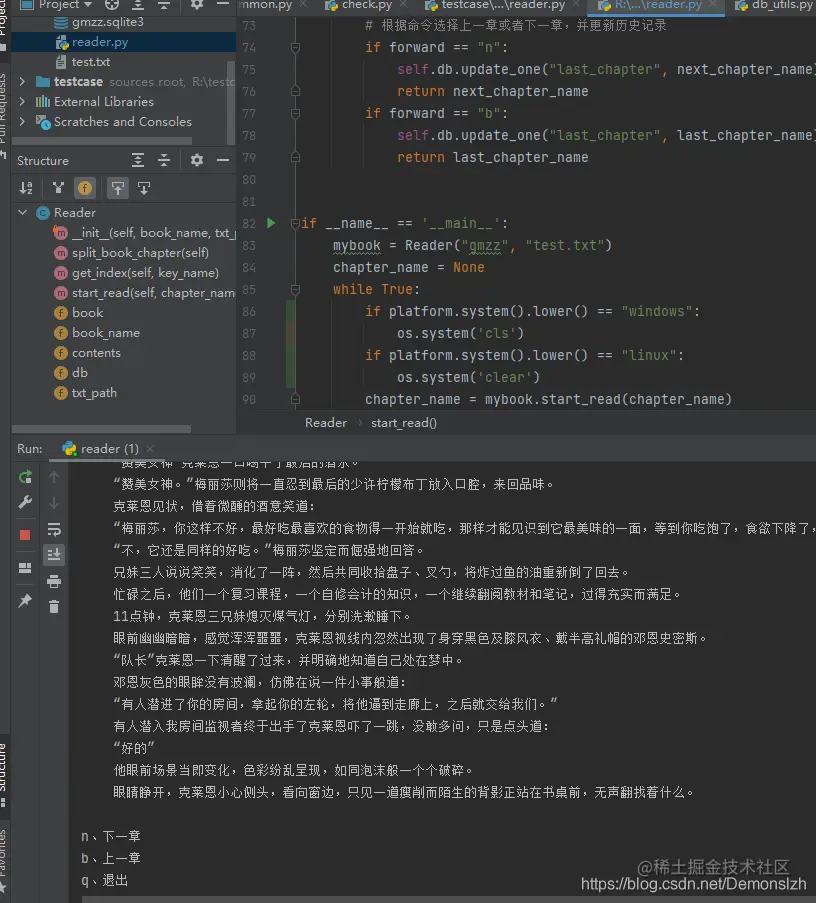
Task: Toggle showing fields in the Structure view
Action: coord(84,188)
